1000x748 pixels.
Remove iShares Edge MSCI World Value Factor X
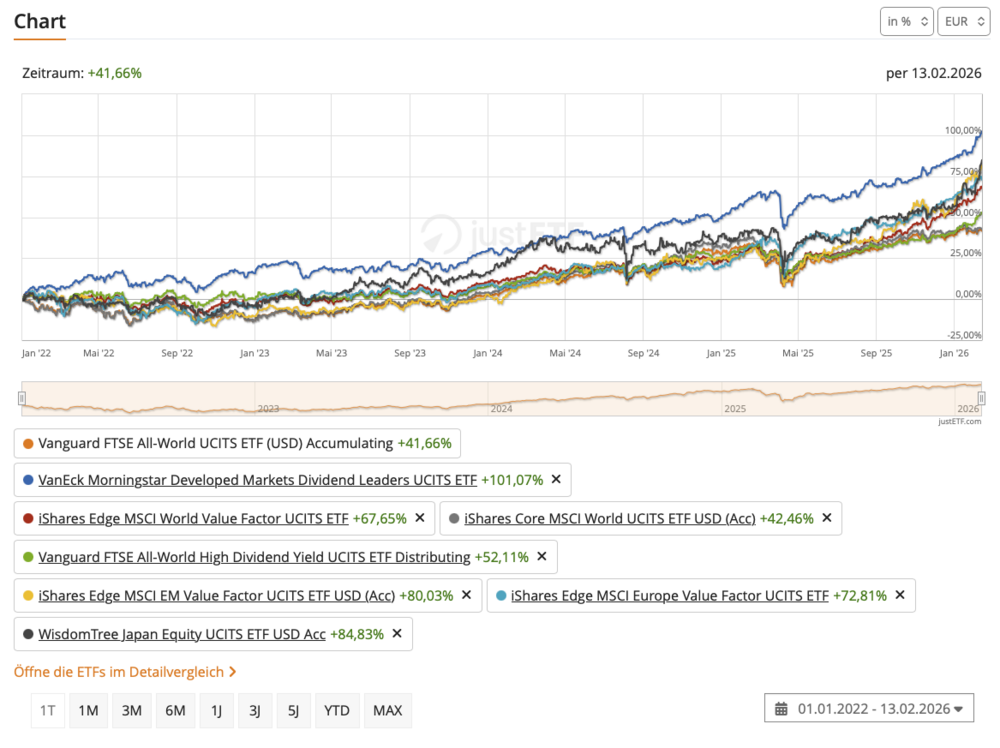[420, 518]
